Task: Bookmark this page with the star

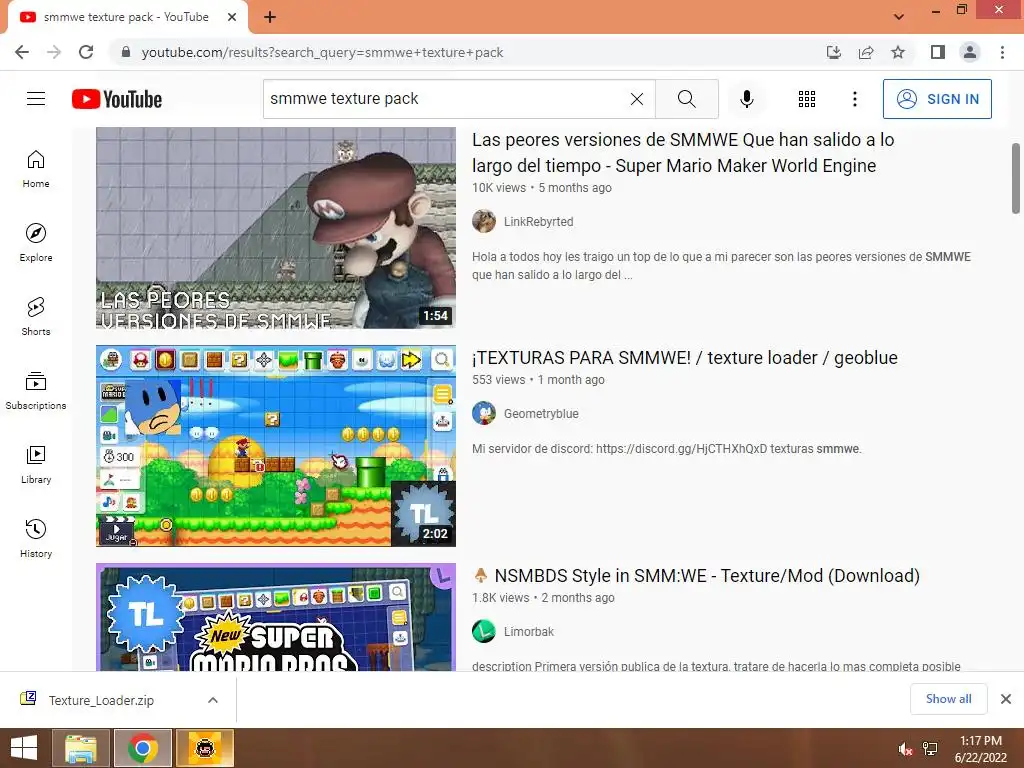Action: pos(898,52)
